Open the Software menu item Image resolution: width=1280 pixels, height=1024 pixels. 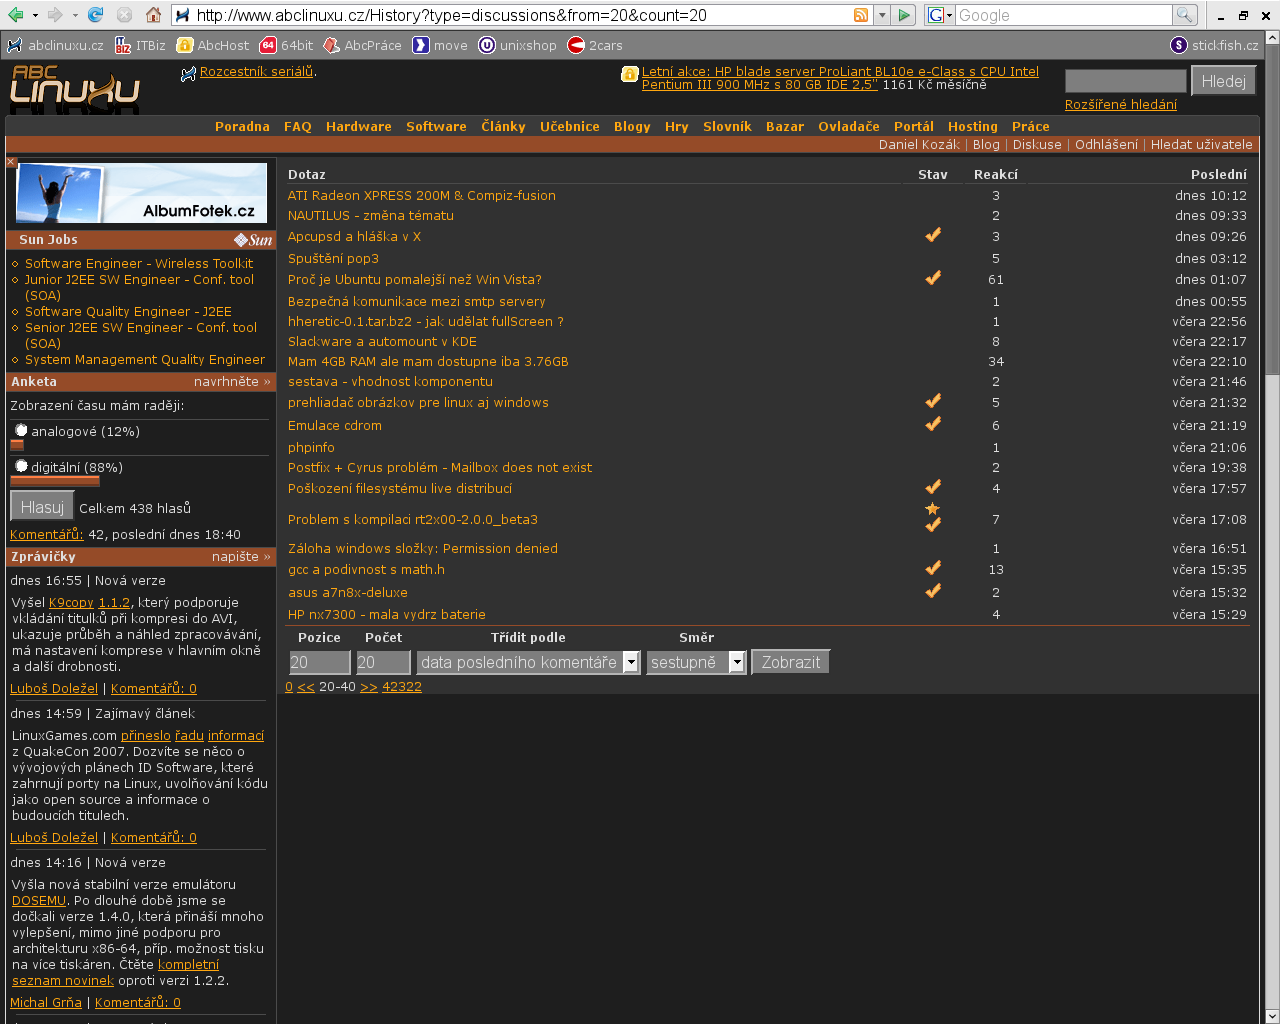[436, 126]
